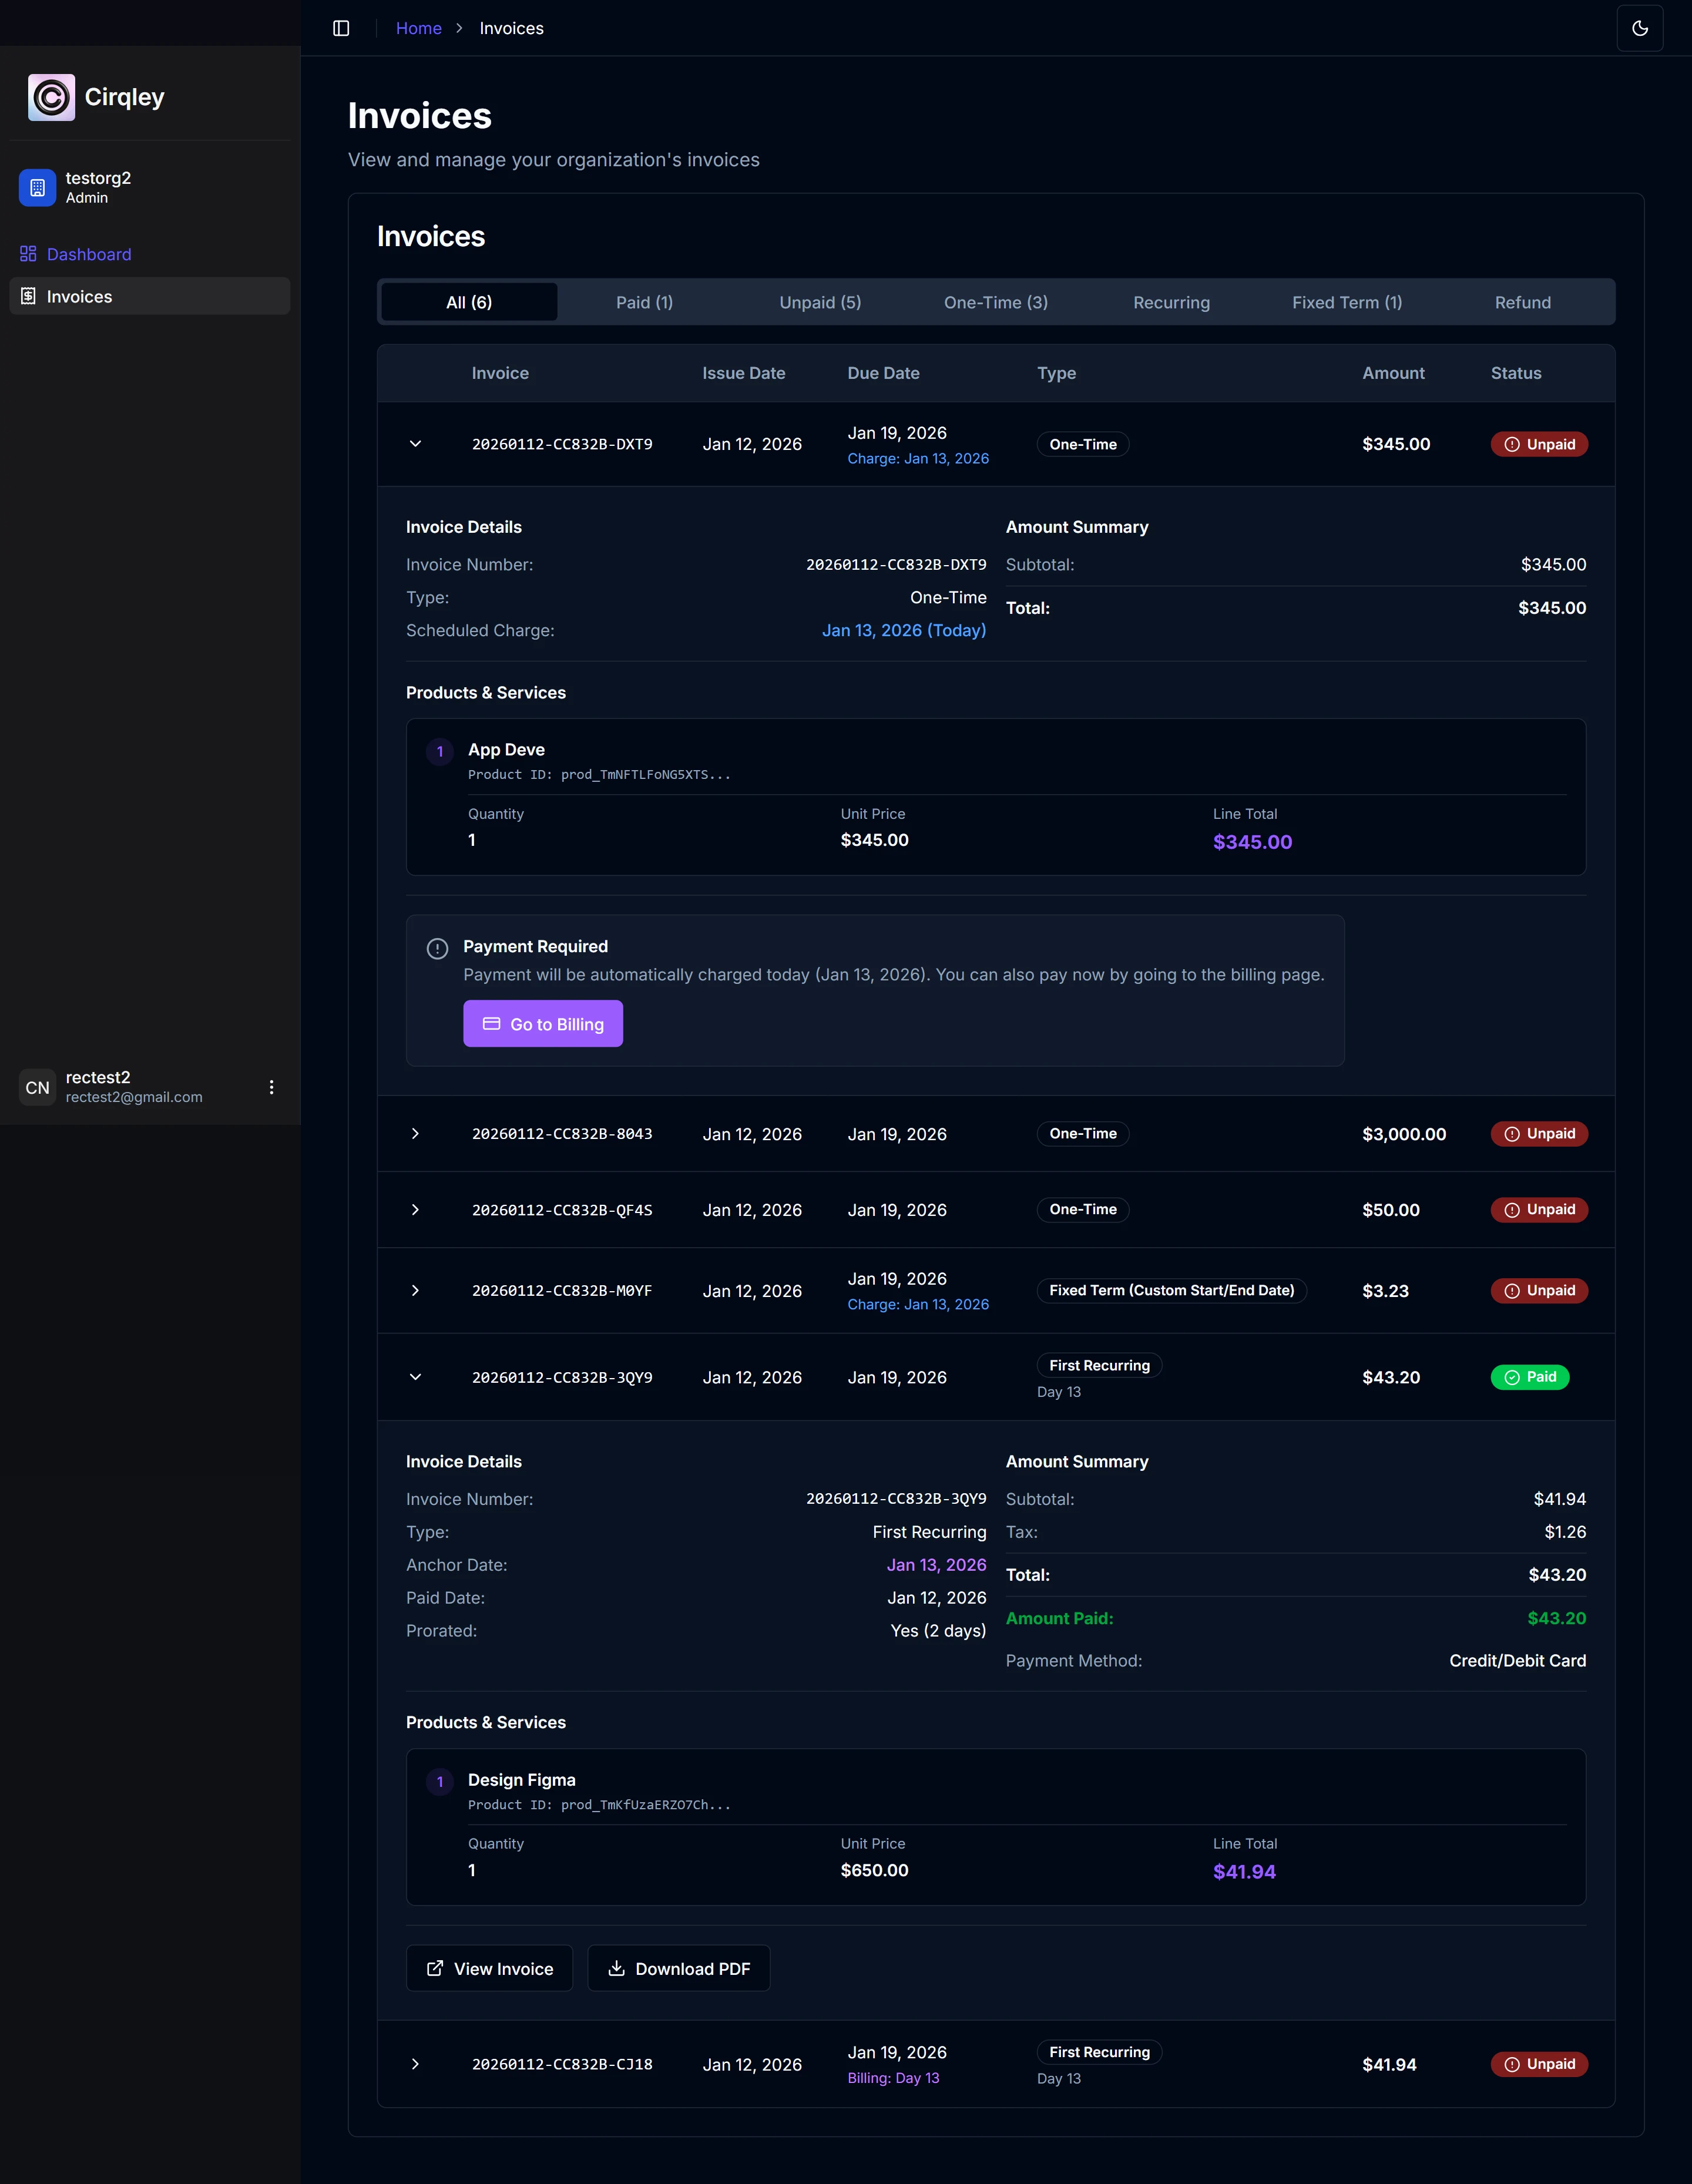The width and height of the screenshot is (1692, 2184).
Task: Click the CN user avatar
Action: click(x=37, y=1087)
